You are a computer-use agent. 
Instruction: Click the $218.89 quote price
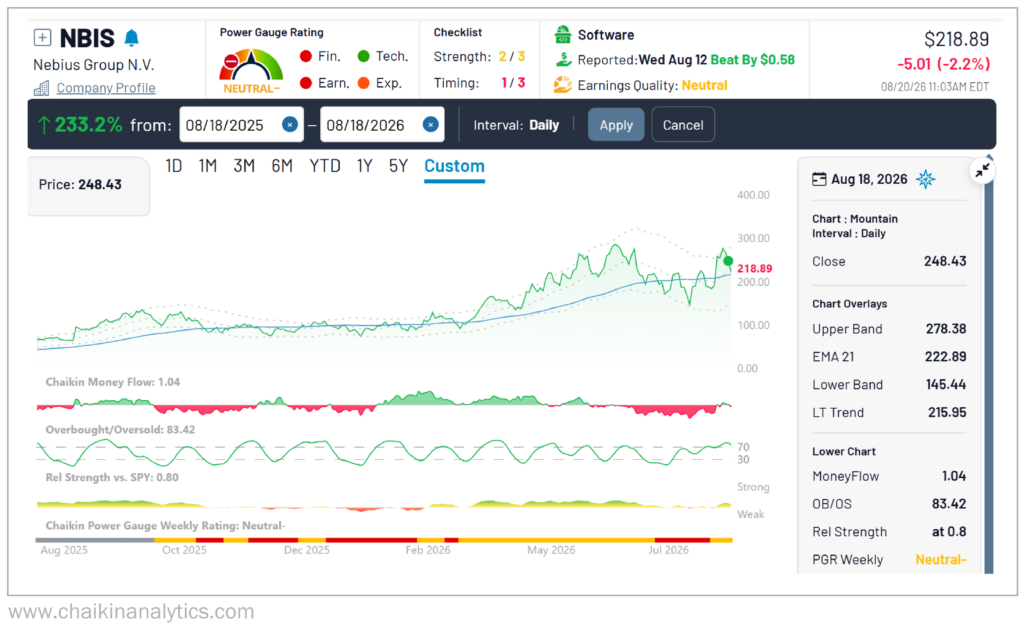(956, 39)
